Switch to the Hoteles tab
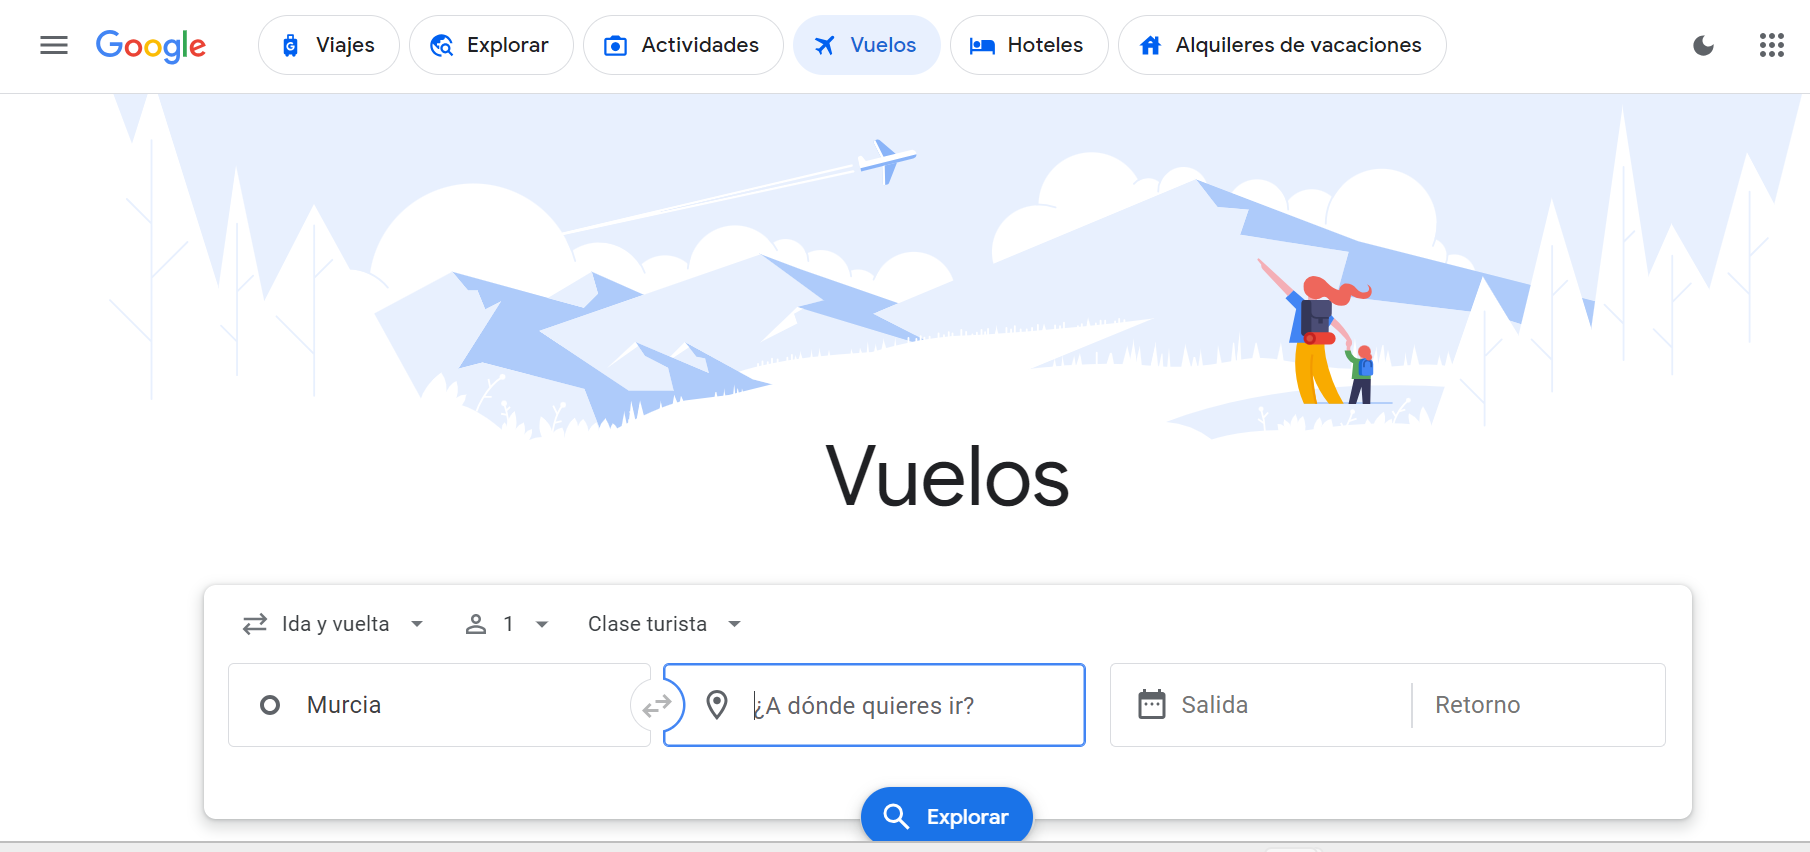The image size is (1810, 852). point(1029,45)
